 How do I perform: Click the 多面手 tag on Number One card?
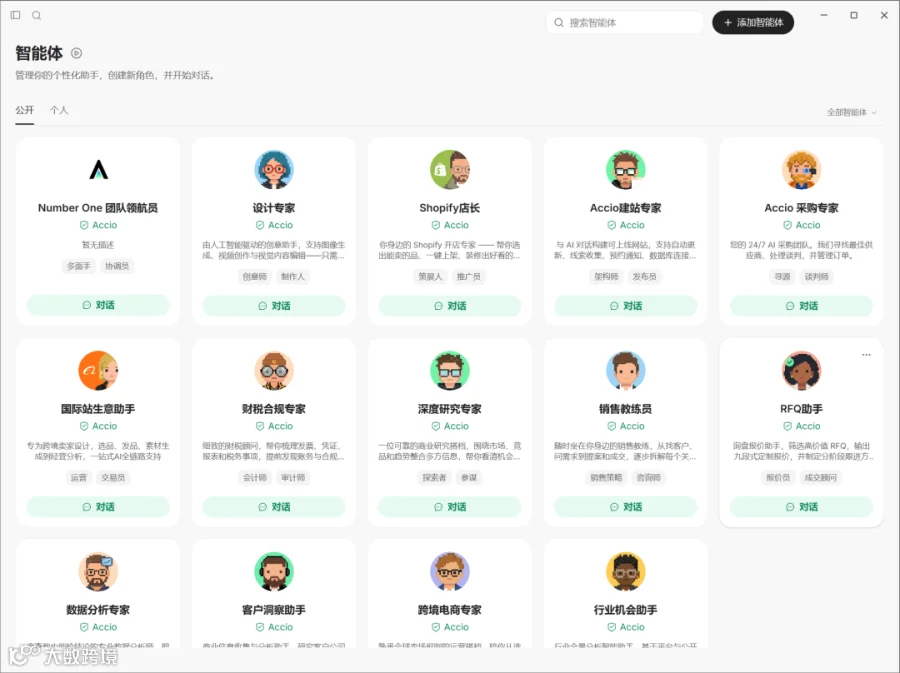79,266
